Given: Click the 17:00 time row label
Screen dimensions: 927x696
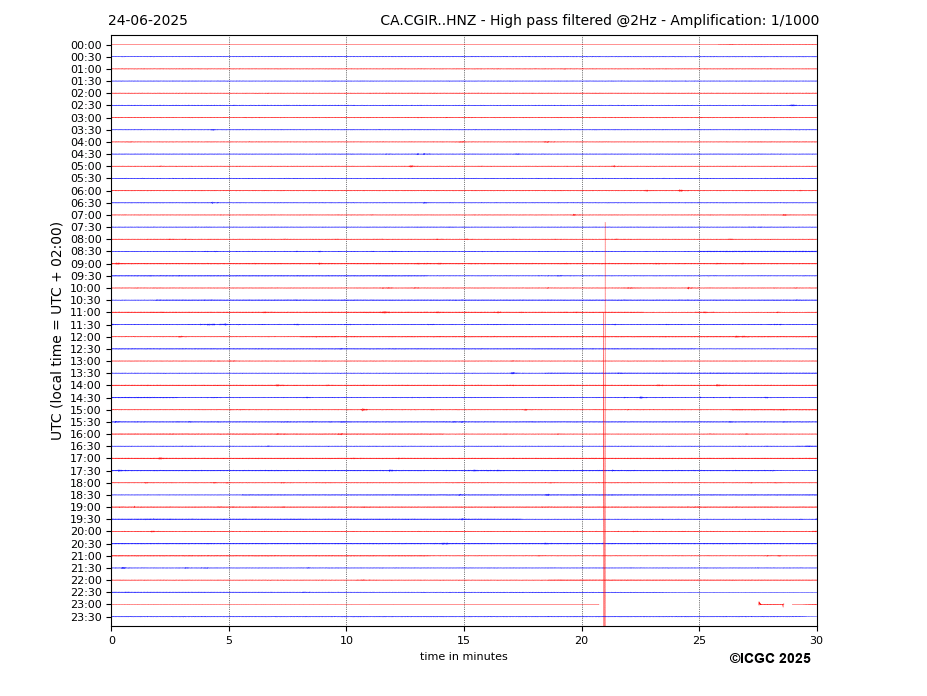Looking at the screenshot, I should [86, 459].
